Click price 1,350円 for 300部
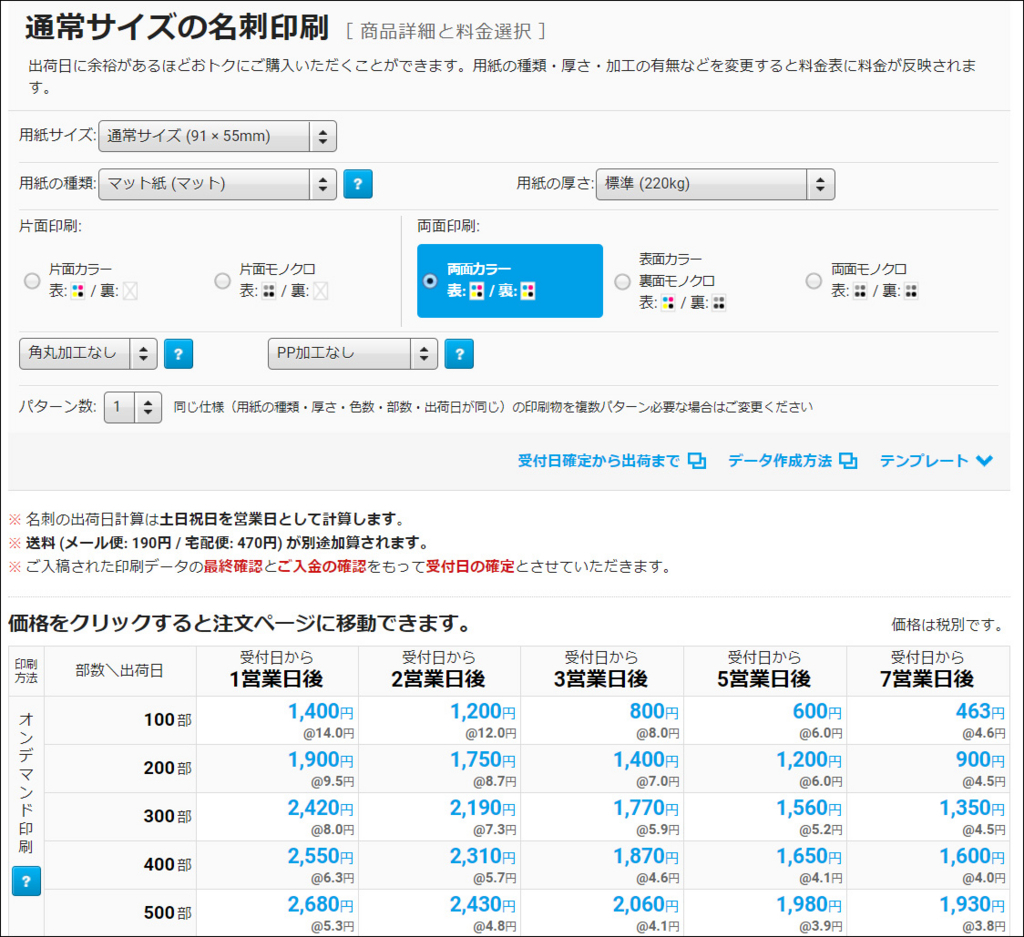This screenshot has width=1024, height=937. pyautogui.click(x=972, y=808)
